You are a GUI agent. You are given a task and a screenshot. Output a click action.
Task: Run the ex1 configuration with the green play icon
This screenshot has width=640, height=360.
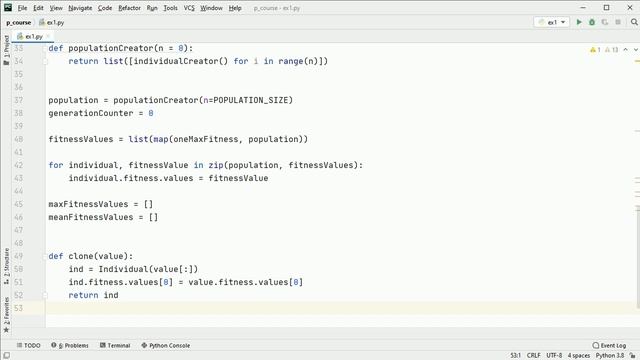[579, 22]
